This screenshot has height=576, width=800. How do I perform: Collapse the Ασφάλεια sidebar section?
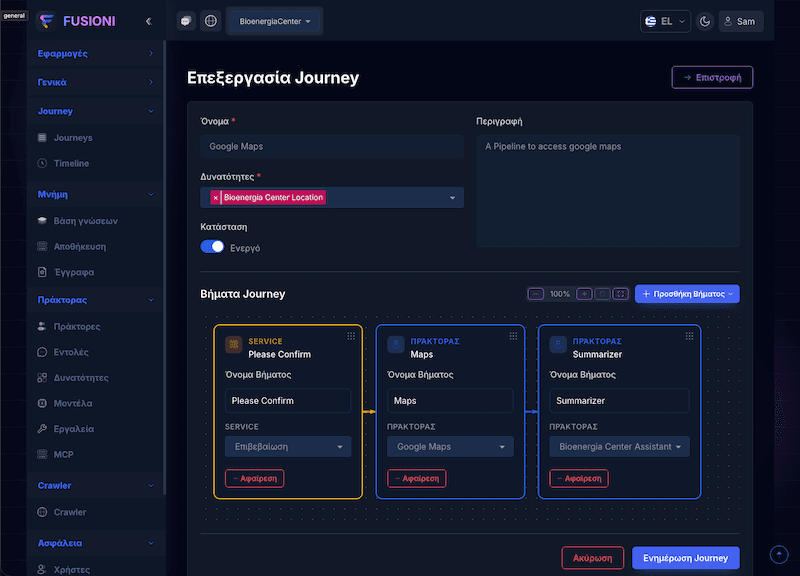(x=95, y=543)
